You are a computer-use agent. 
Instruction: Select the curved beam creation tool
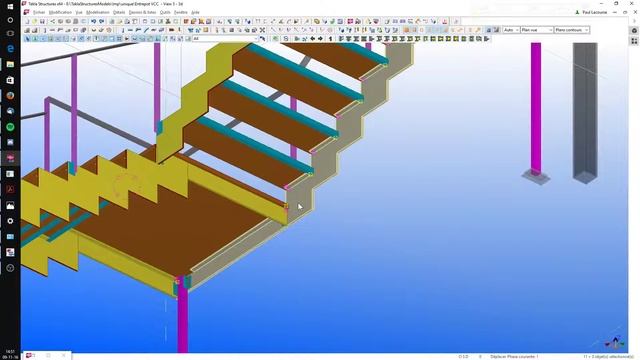click(146, 30)
